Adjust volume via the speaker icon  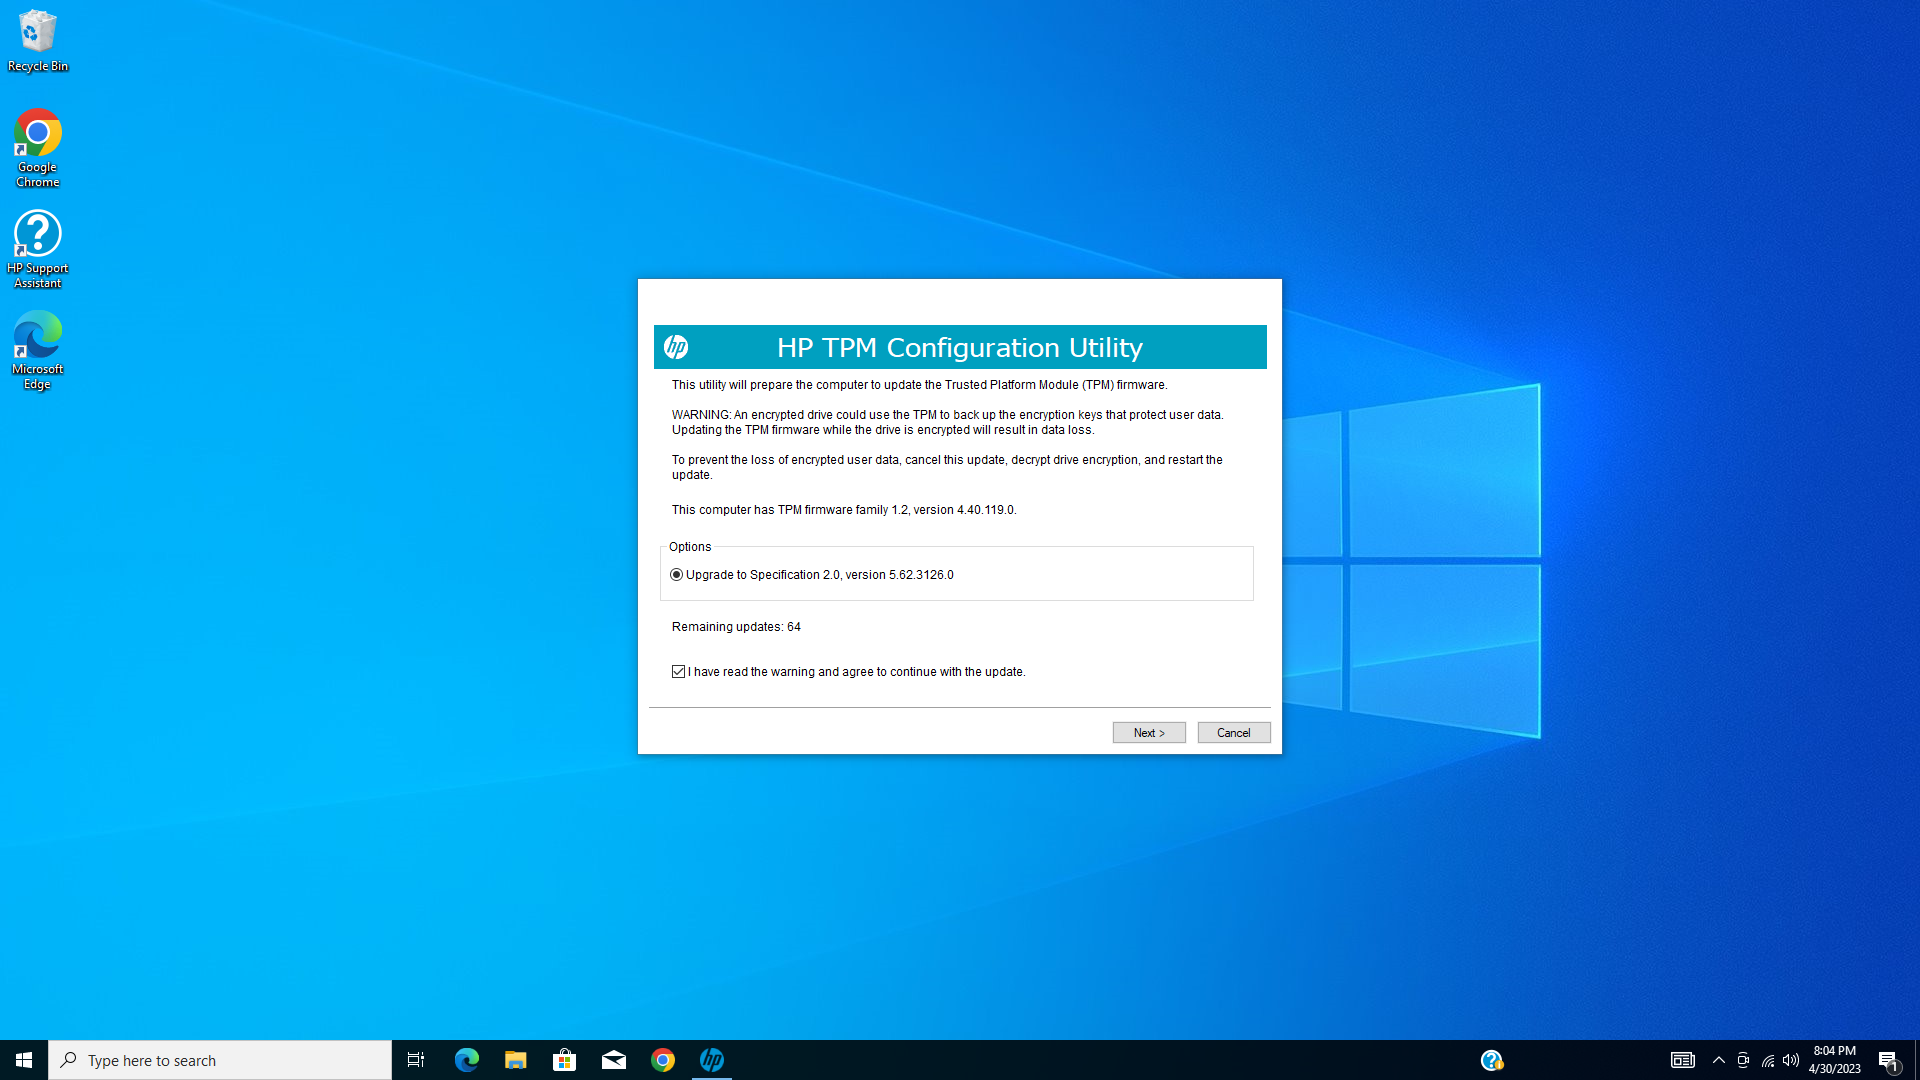tap(1790, 1060)
